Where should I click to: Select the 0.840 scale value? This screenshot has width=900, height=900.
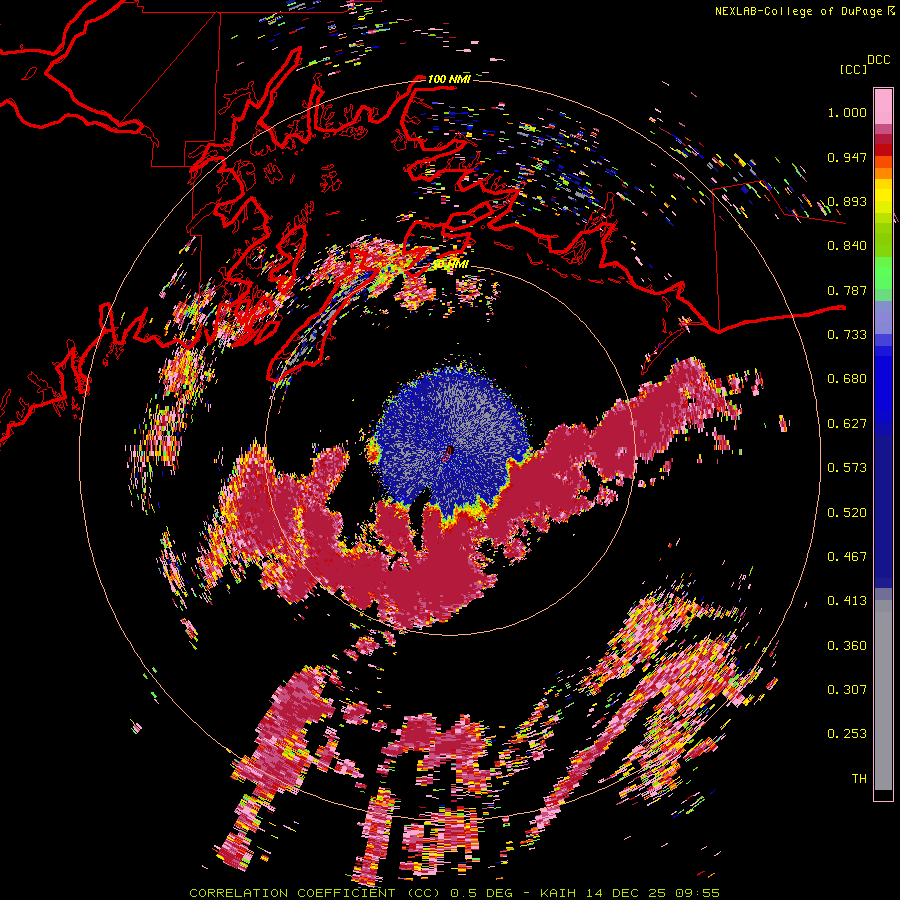tap(847, 246)
